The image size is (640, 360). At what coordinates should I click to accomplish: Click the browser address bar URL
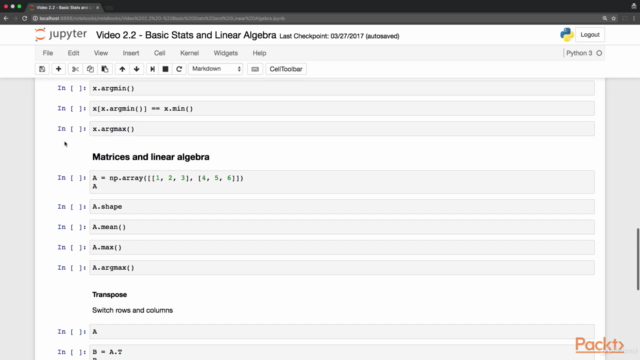(162, 18)
